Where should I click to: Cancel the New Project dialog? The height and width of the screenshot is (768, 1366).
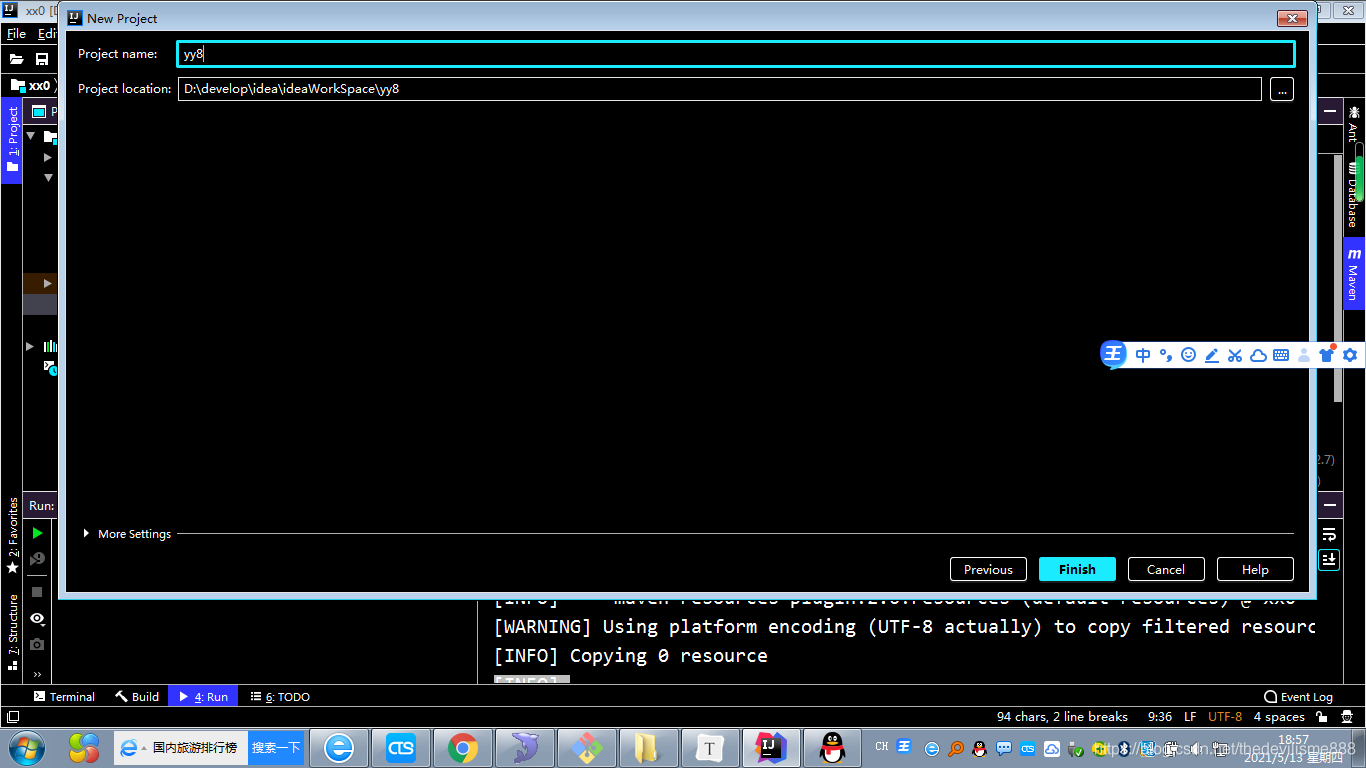tap(1166, 569)
